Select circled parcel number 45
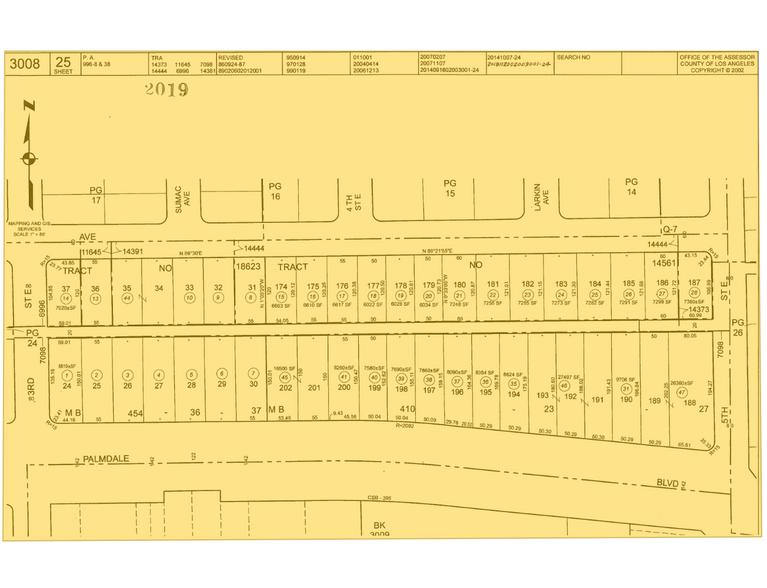 (x=283, y=378)
